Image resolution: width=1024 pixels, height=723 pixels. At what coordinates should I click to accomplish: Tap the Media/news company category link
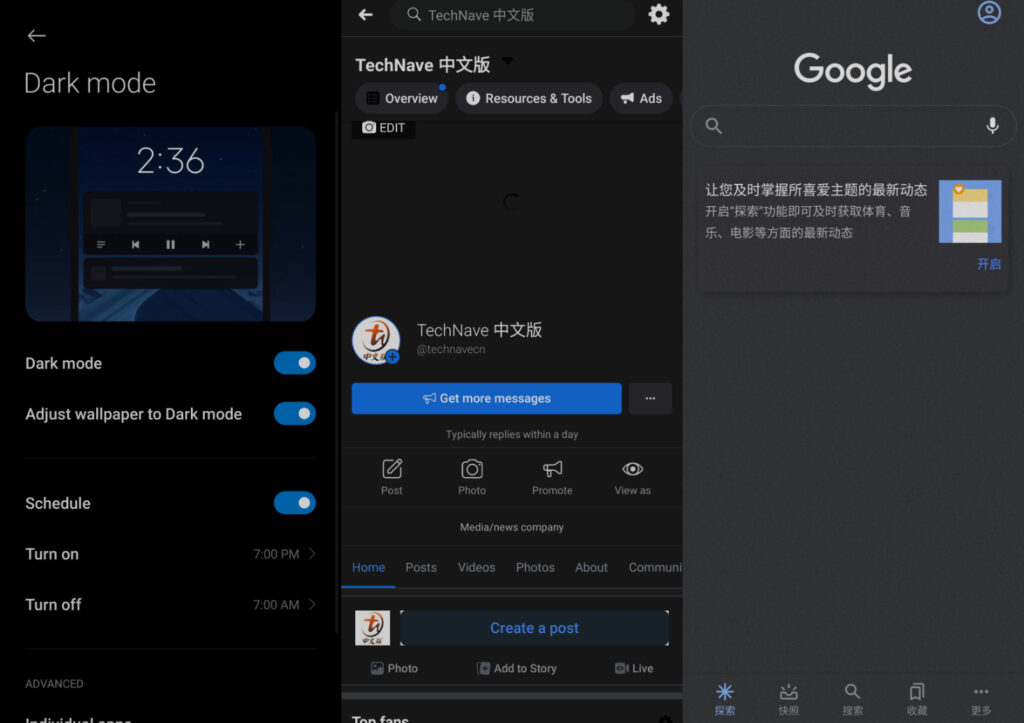(511, 527)
